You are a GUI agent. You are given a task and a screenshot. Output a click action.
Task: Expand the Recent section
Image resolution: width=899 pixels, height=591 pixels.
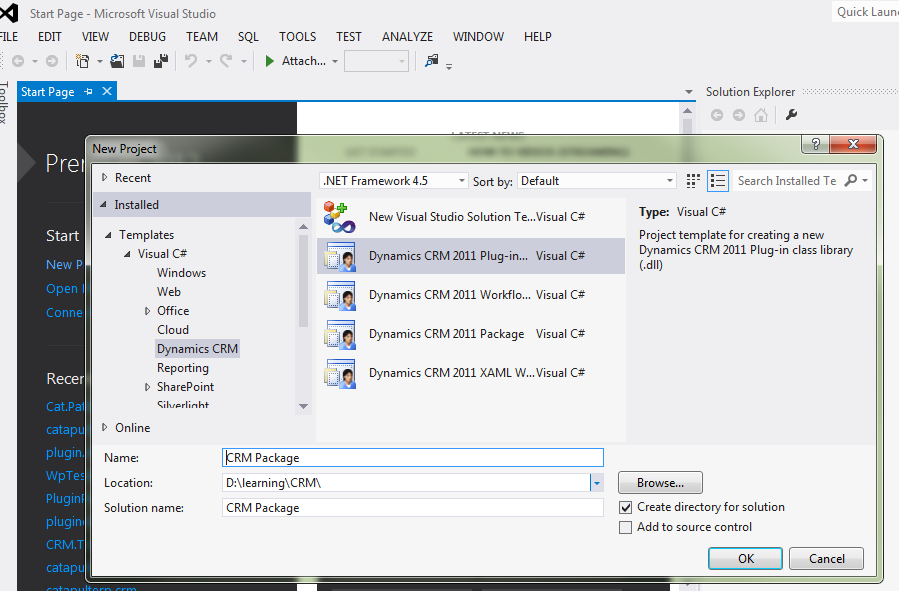click(x=104, y=178)
